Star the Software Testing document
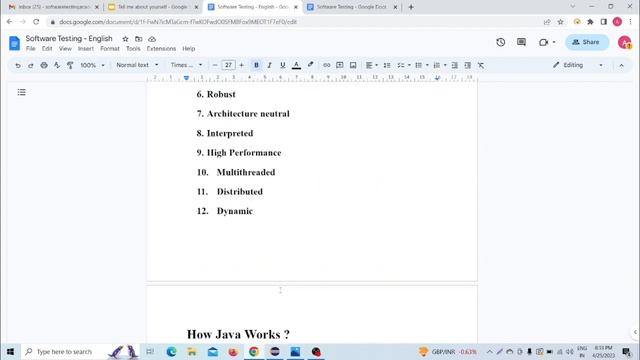Screen dimensions: 640x360 coord(125,39)
